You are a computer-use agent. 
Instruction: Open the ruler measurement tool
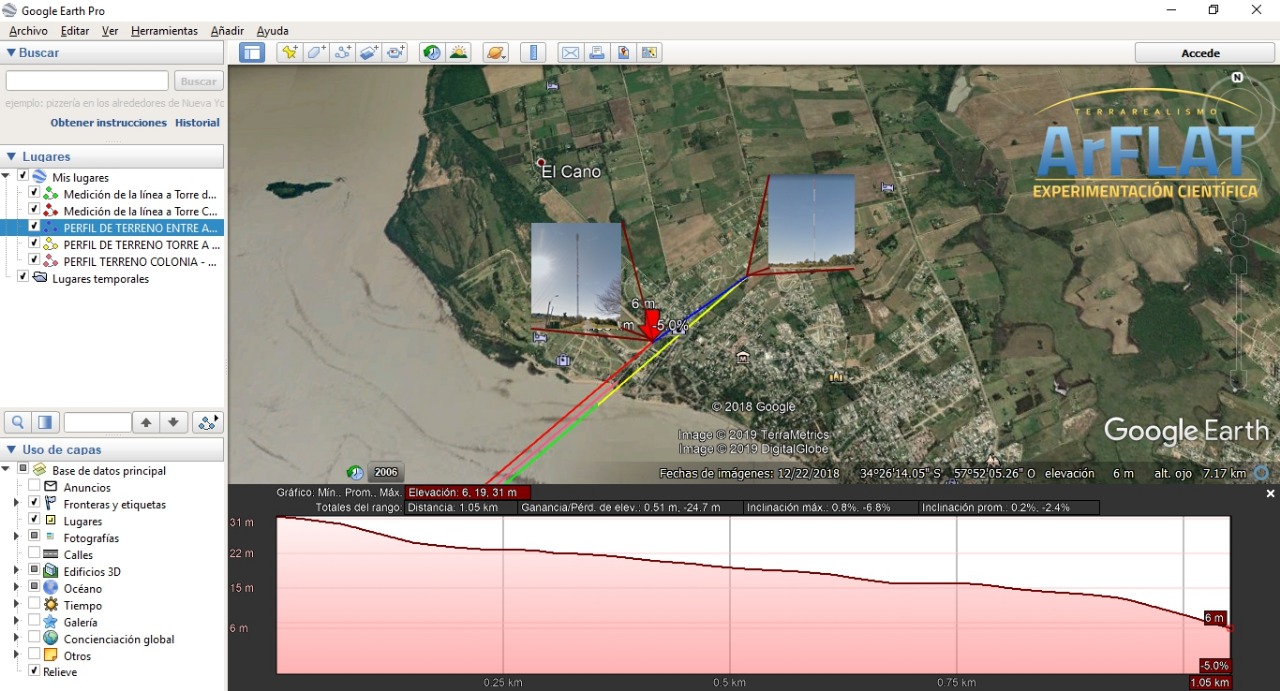tap(533, 53)
